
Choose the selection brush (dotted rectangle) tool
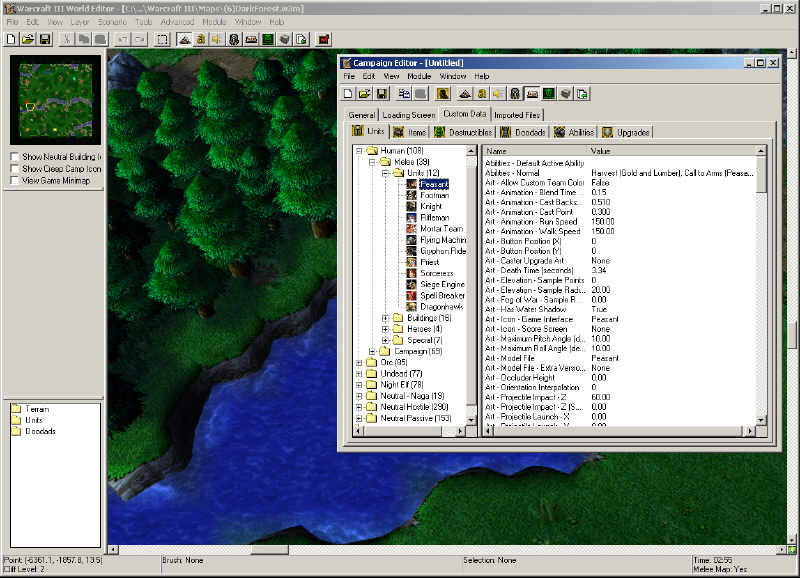click(162, 39)
